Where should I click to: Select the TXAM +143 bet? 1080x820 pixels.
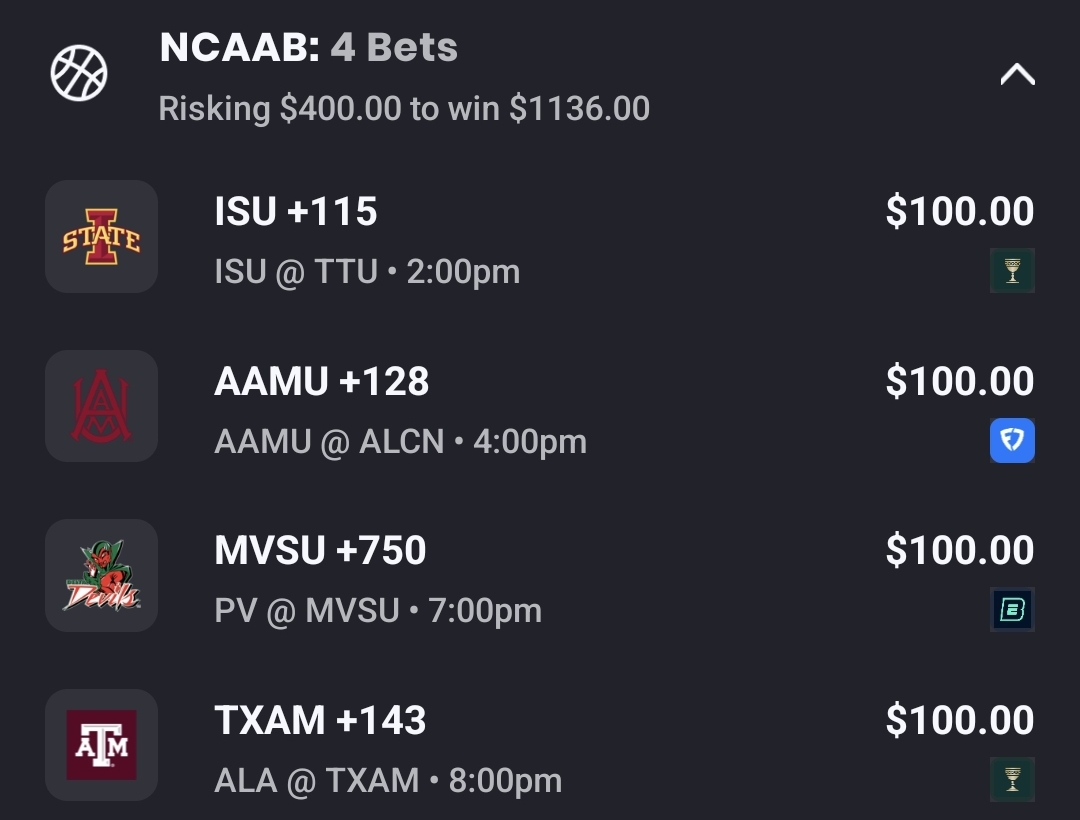pyautogui.click(x=320, y=721)
